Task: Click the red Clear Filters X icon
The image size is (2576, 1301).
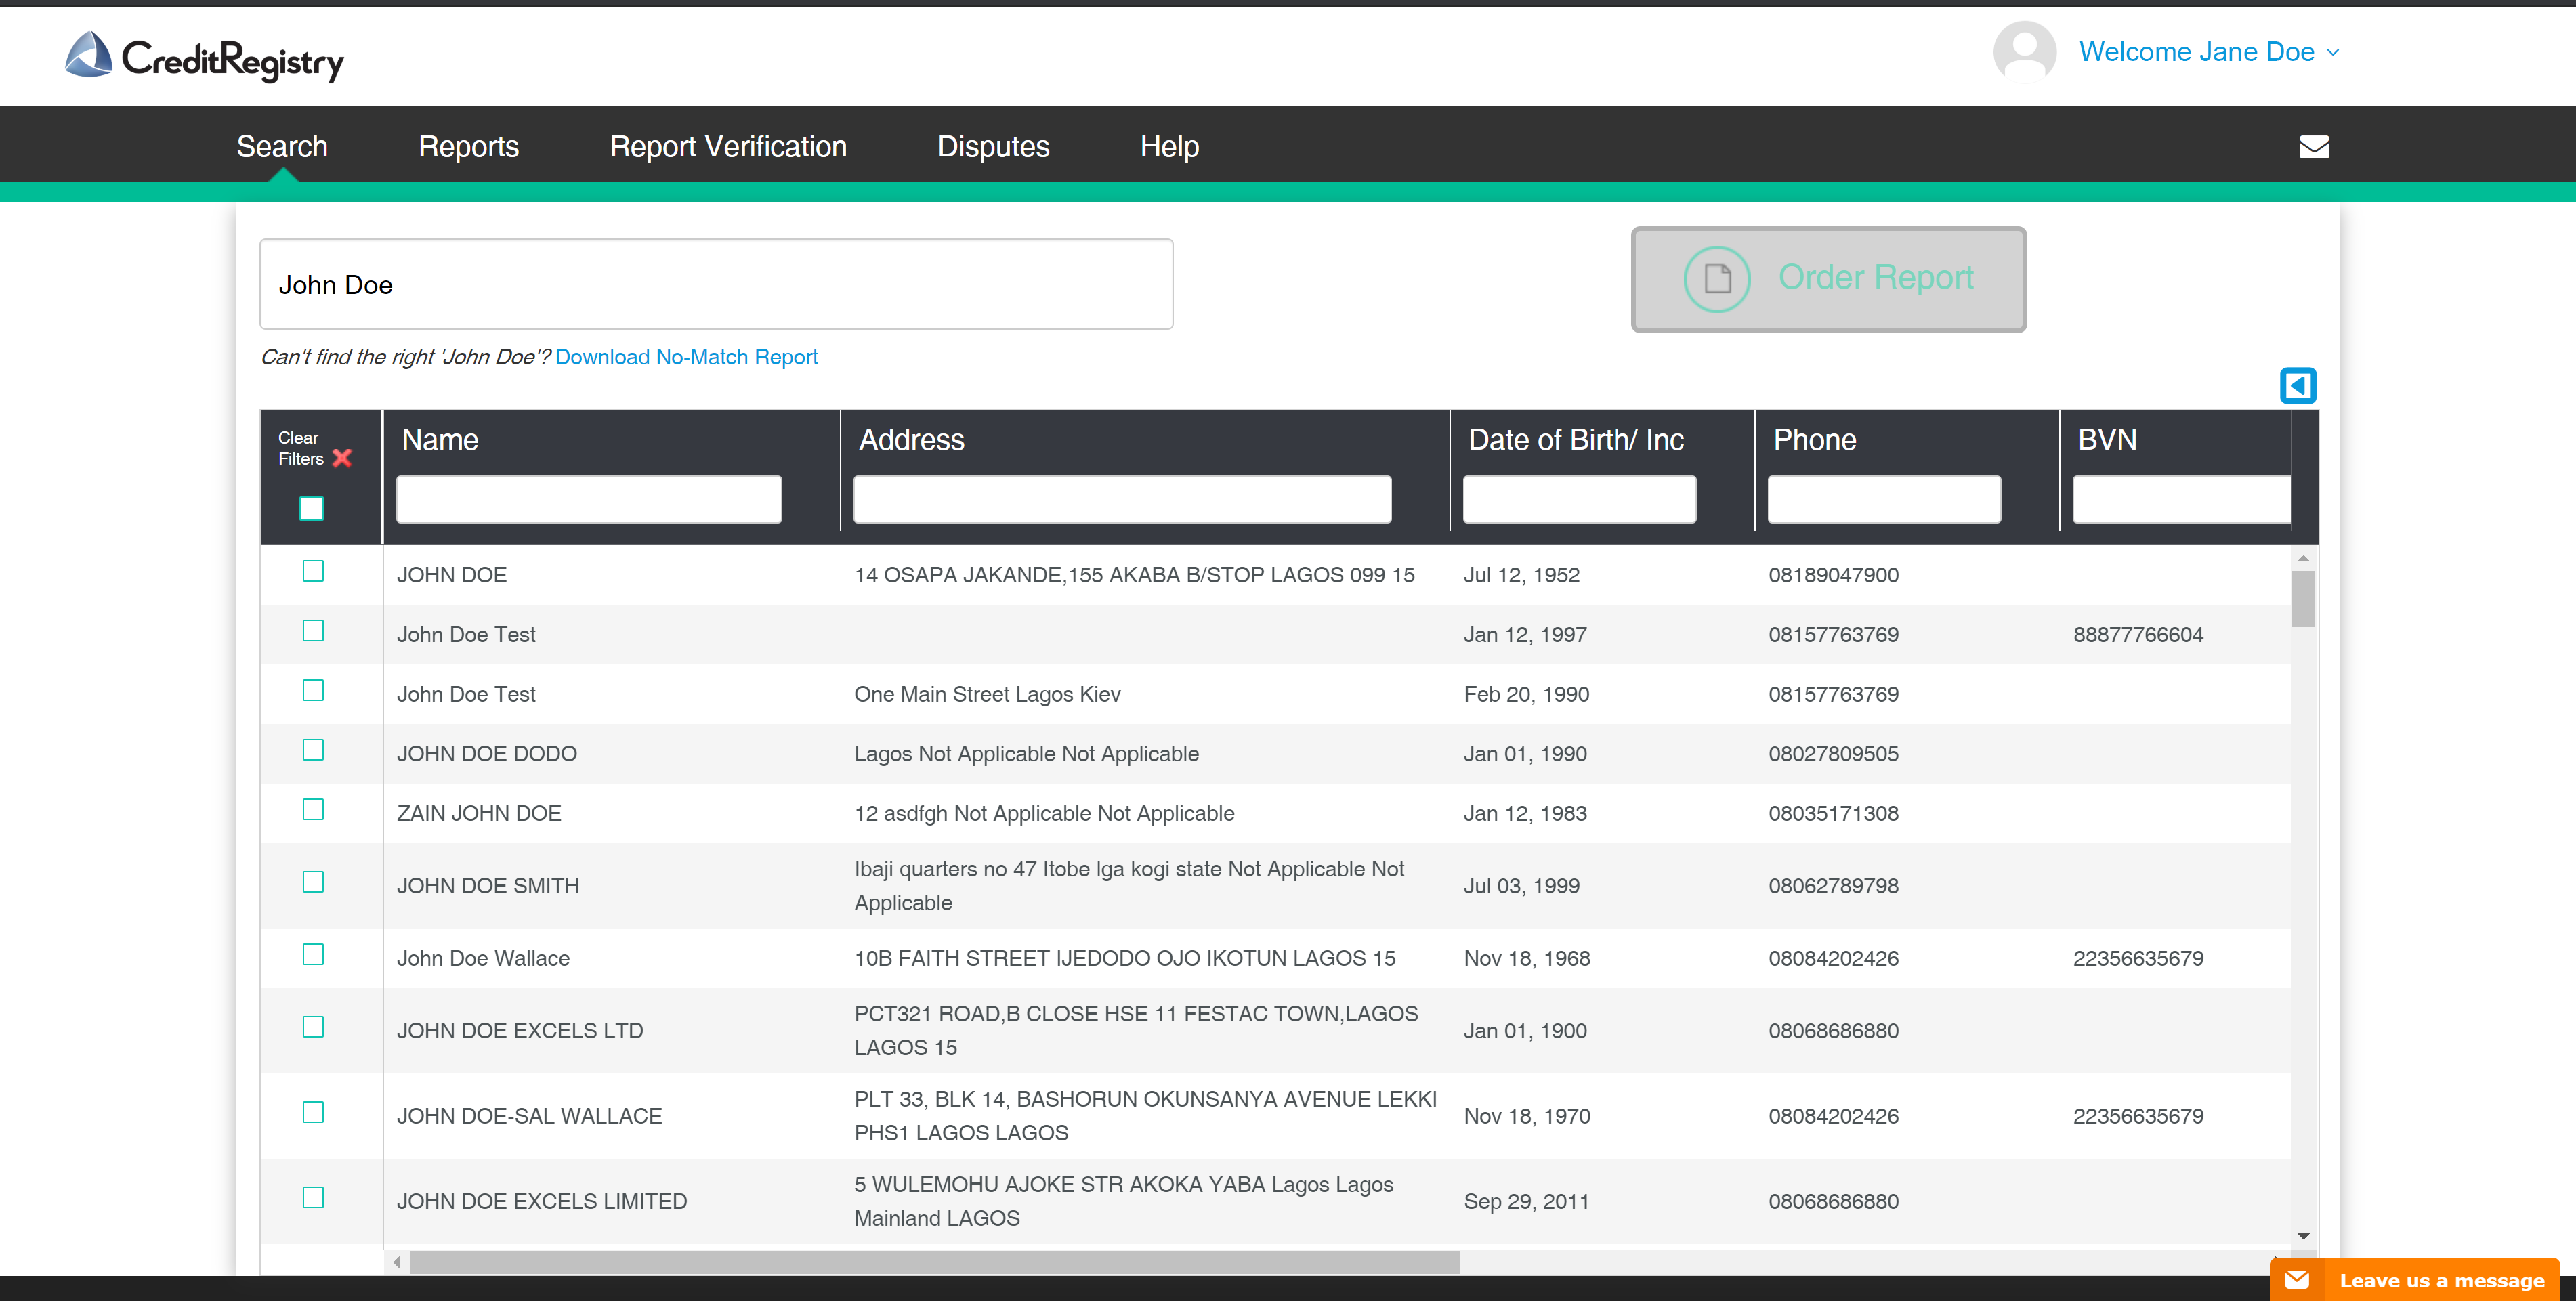Action: [342, 458]
